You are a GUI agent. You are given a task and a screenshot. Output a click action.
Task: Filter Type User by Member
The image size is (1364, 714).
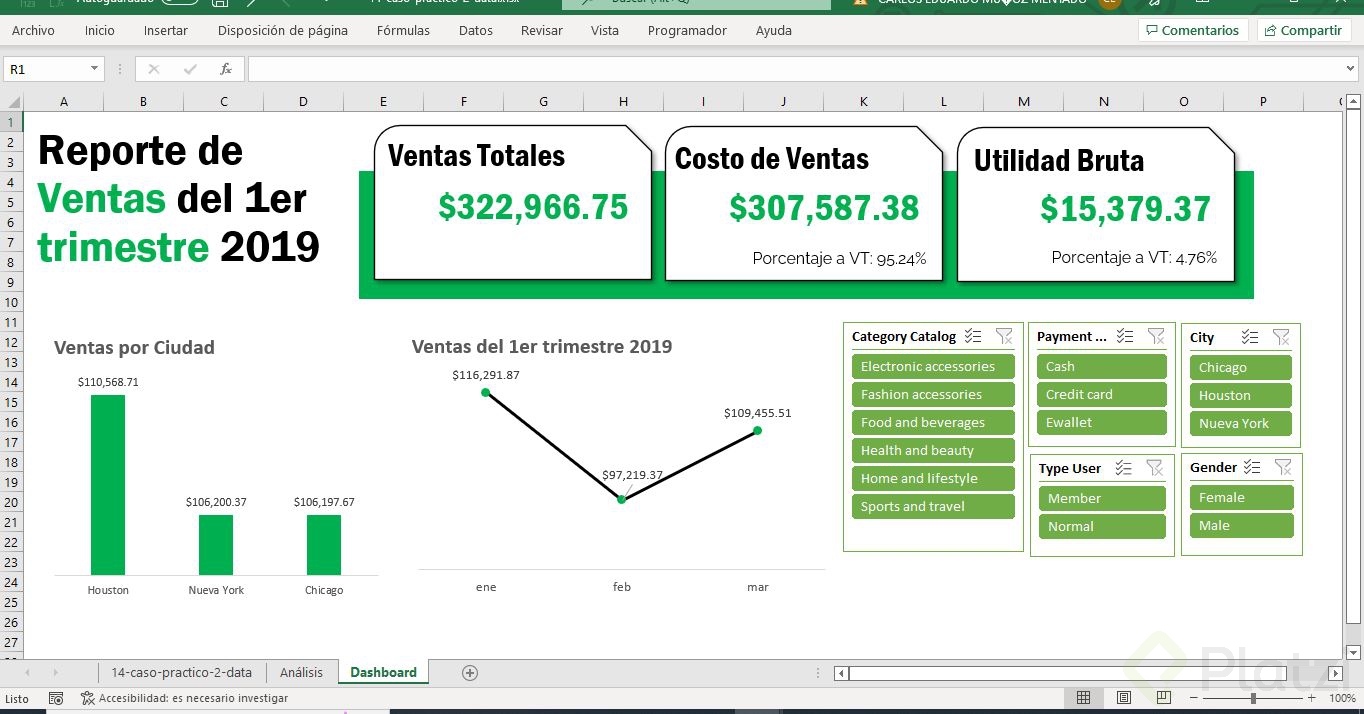tap(1102, 499)
